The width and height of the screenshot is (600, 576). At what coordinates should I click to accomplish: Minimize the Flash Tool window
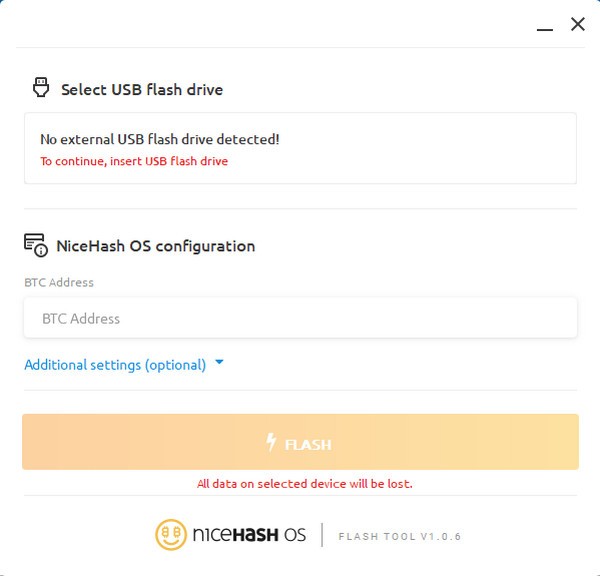[x=545, y=29]
